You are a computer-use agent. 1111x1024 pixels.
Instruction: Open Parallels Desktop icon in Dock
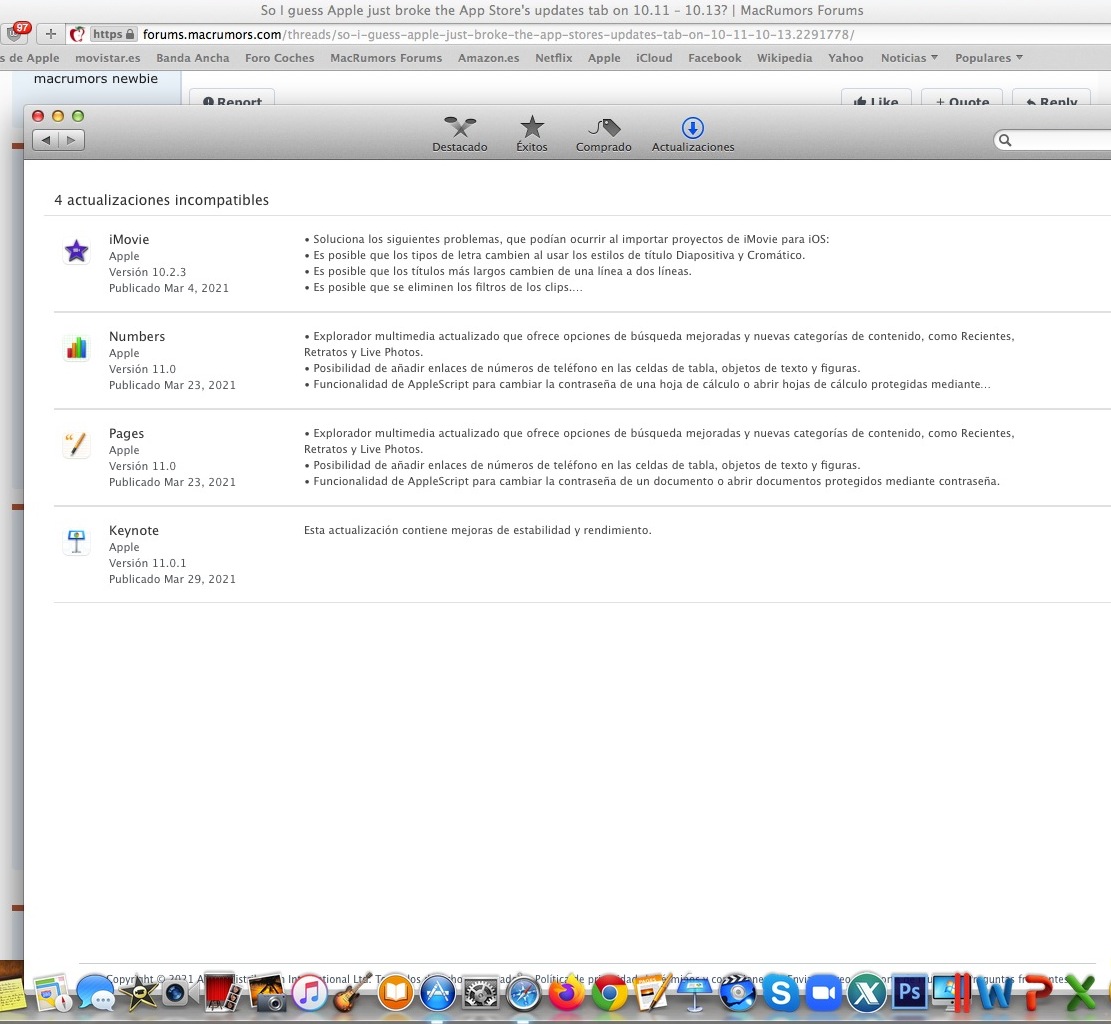point(952,993)
